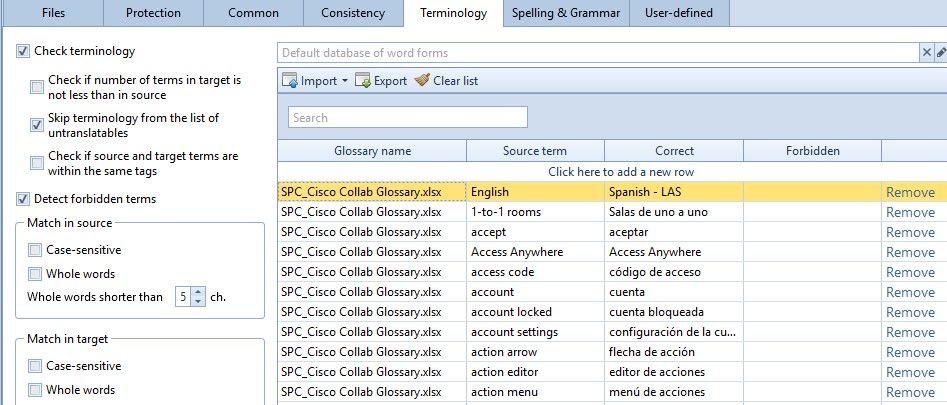947x405 pixels.
Task: Remove the Access Anywhere term row
Action: (910, 252)
